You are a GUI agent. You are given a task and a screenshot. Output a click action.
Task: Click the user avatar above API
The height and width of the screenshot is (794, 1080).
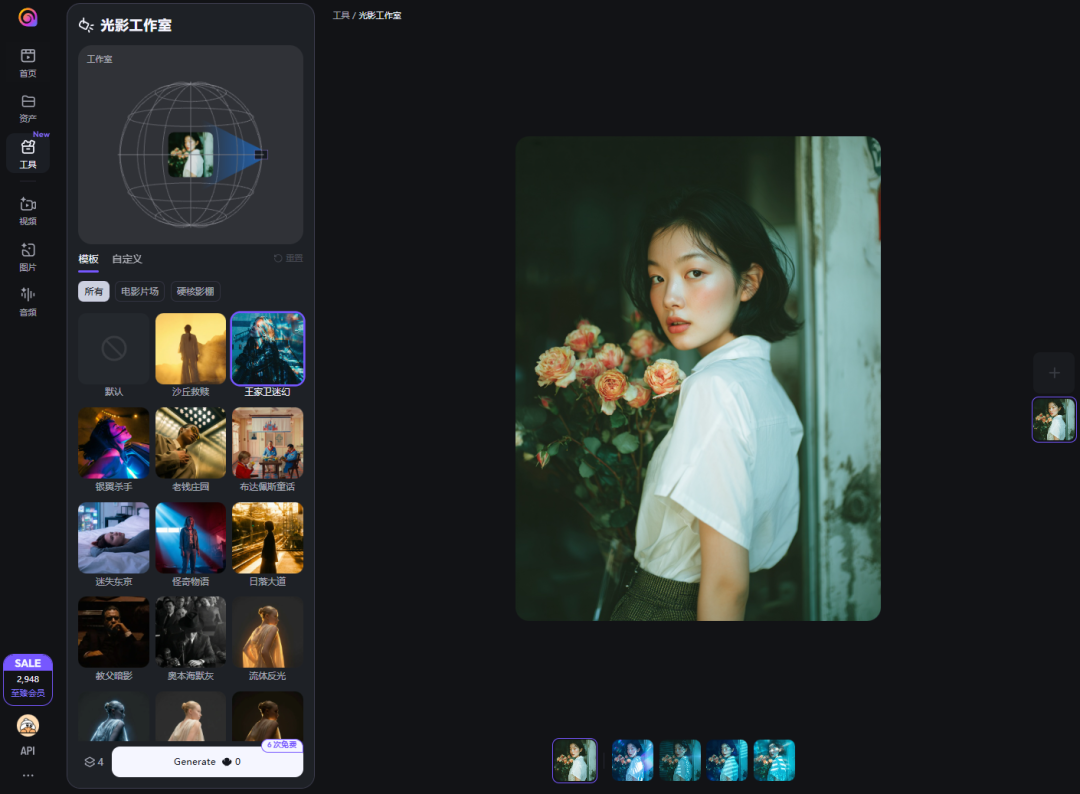point(28,725)
